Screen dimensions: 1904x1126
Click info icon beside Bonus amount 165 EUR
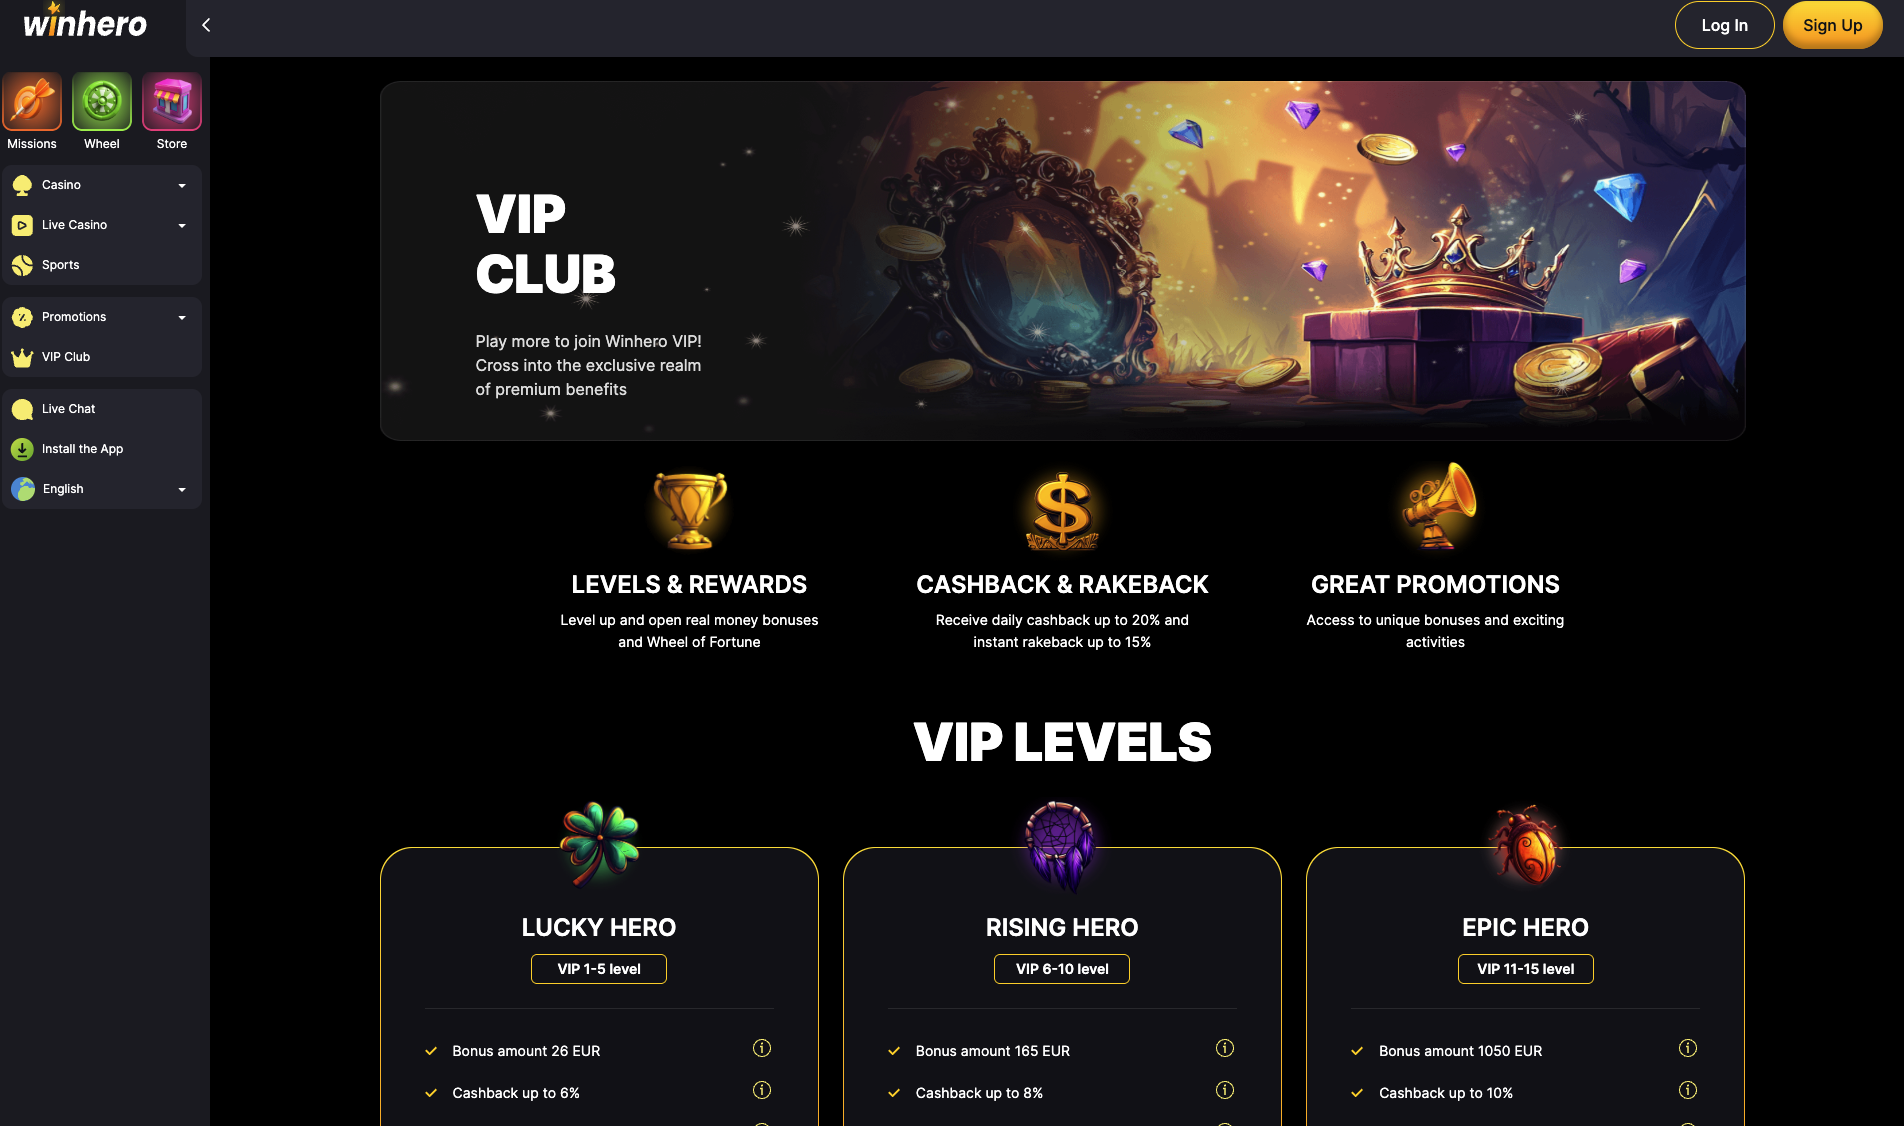click(x=1225, y=1048)
